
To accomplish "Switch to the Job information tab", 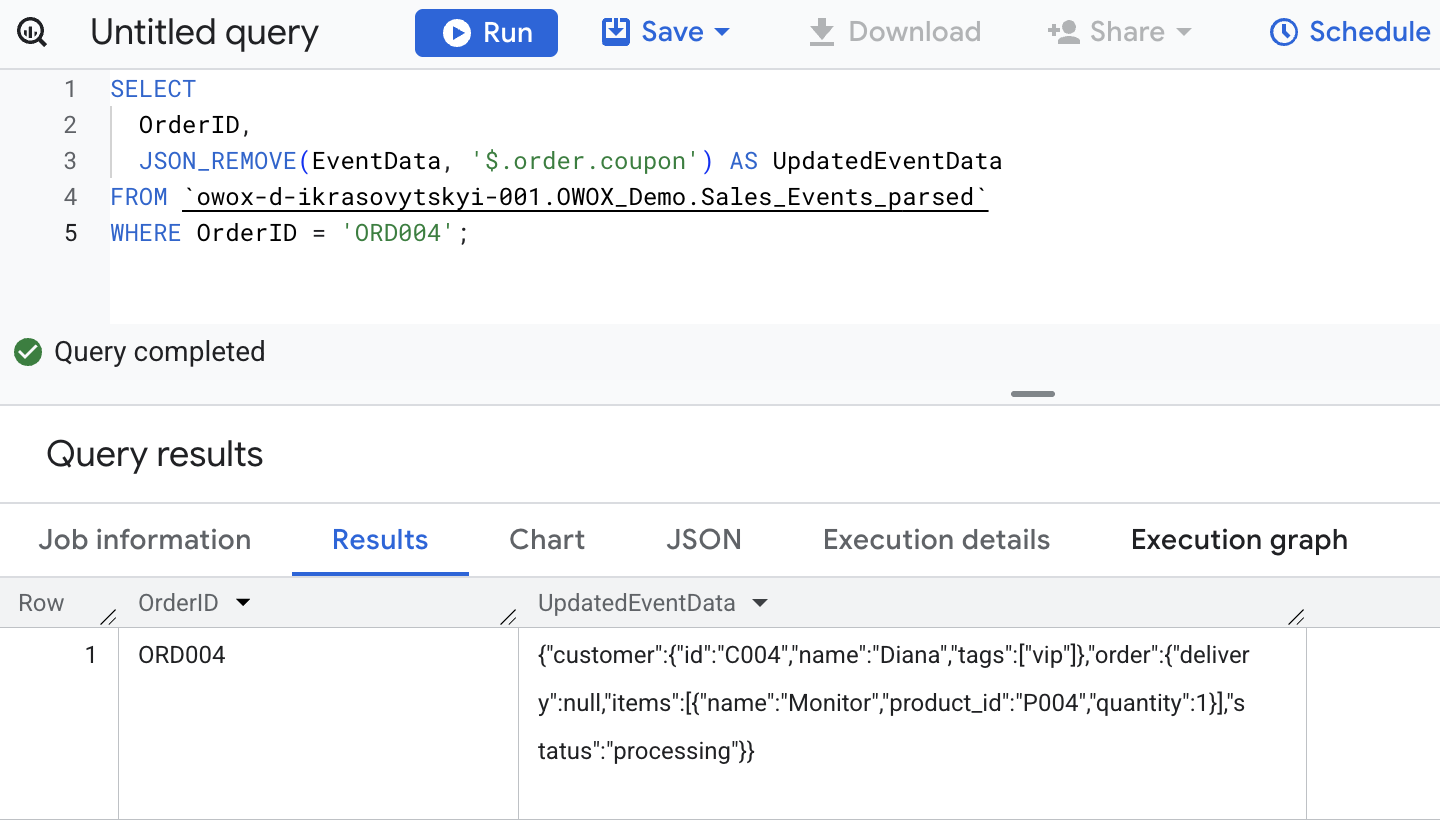I will point(145,540).
